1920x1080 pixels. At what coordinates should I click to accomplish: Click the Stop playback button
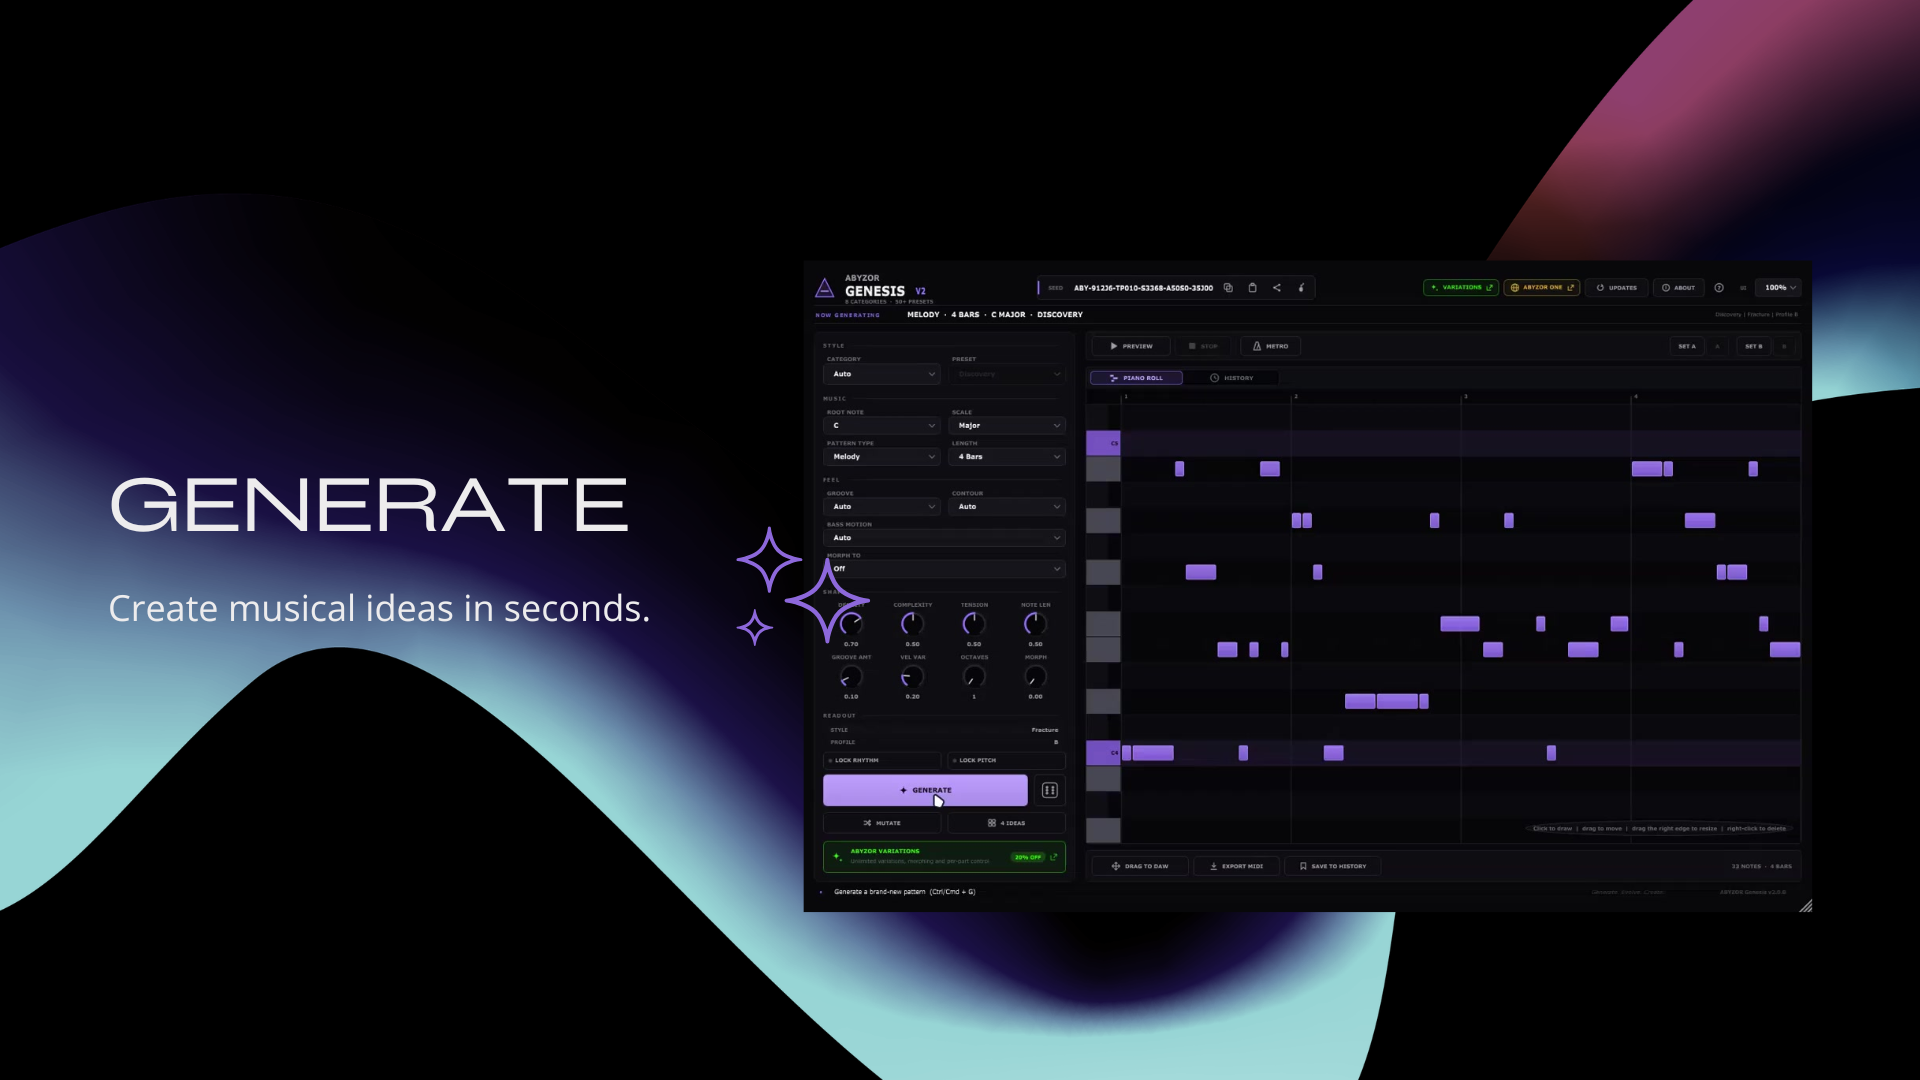pos(1203,346)
